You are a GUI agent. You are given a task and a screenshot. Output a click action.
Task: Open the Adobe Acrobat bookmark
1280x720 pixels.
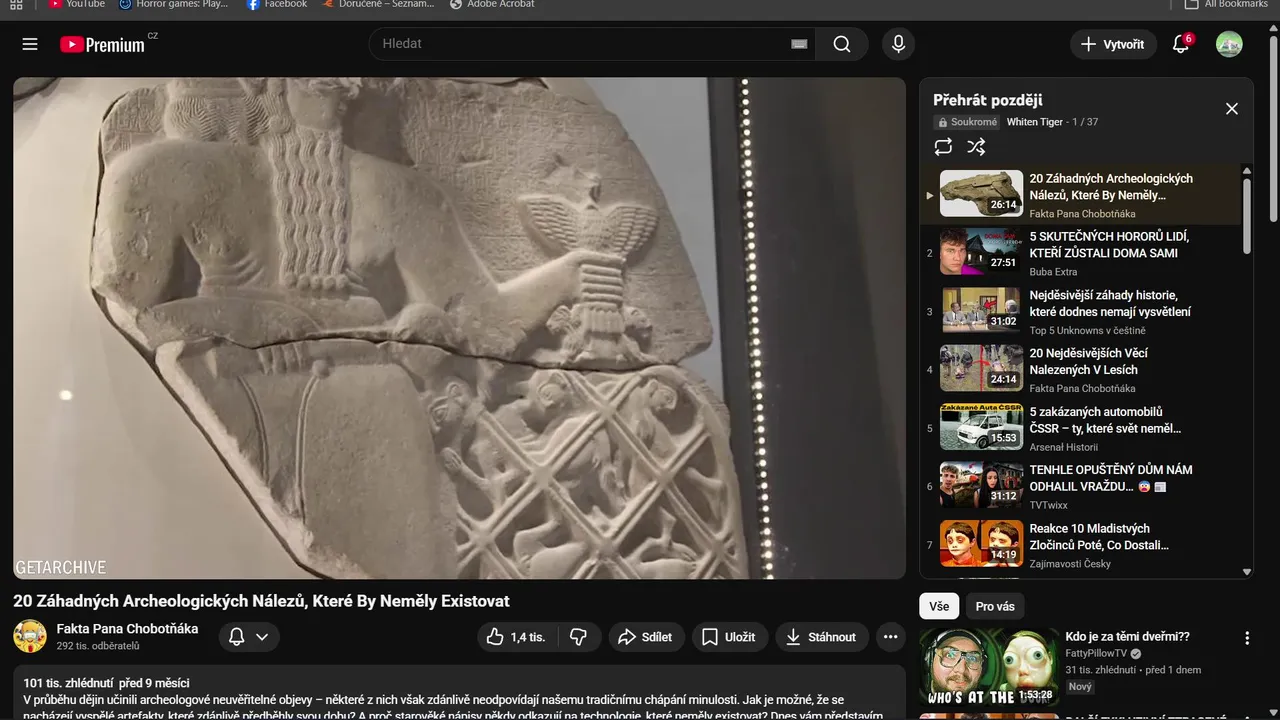pos(492,4)
